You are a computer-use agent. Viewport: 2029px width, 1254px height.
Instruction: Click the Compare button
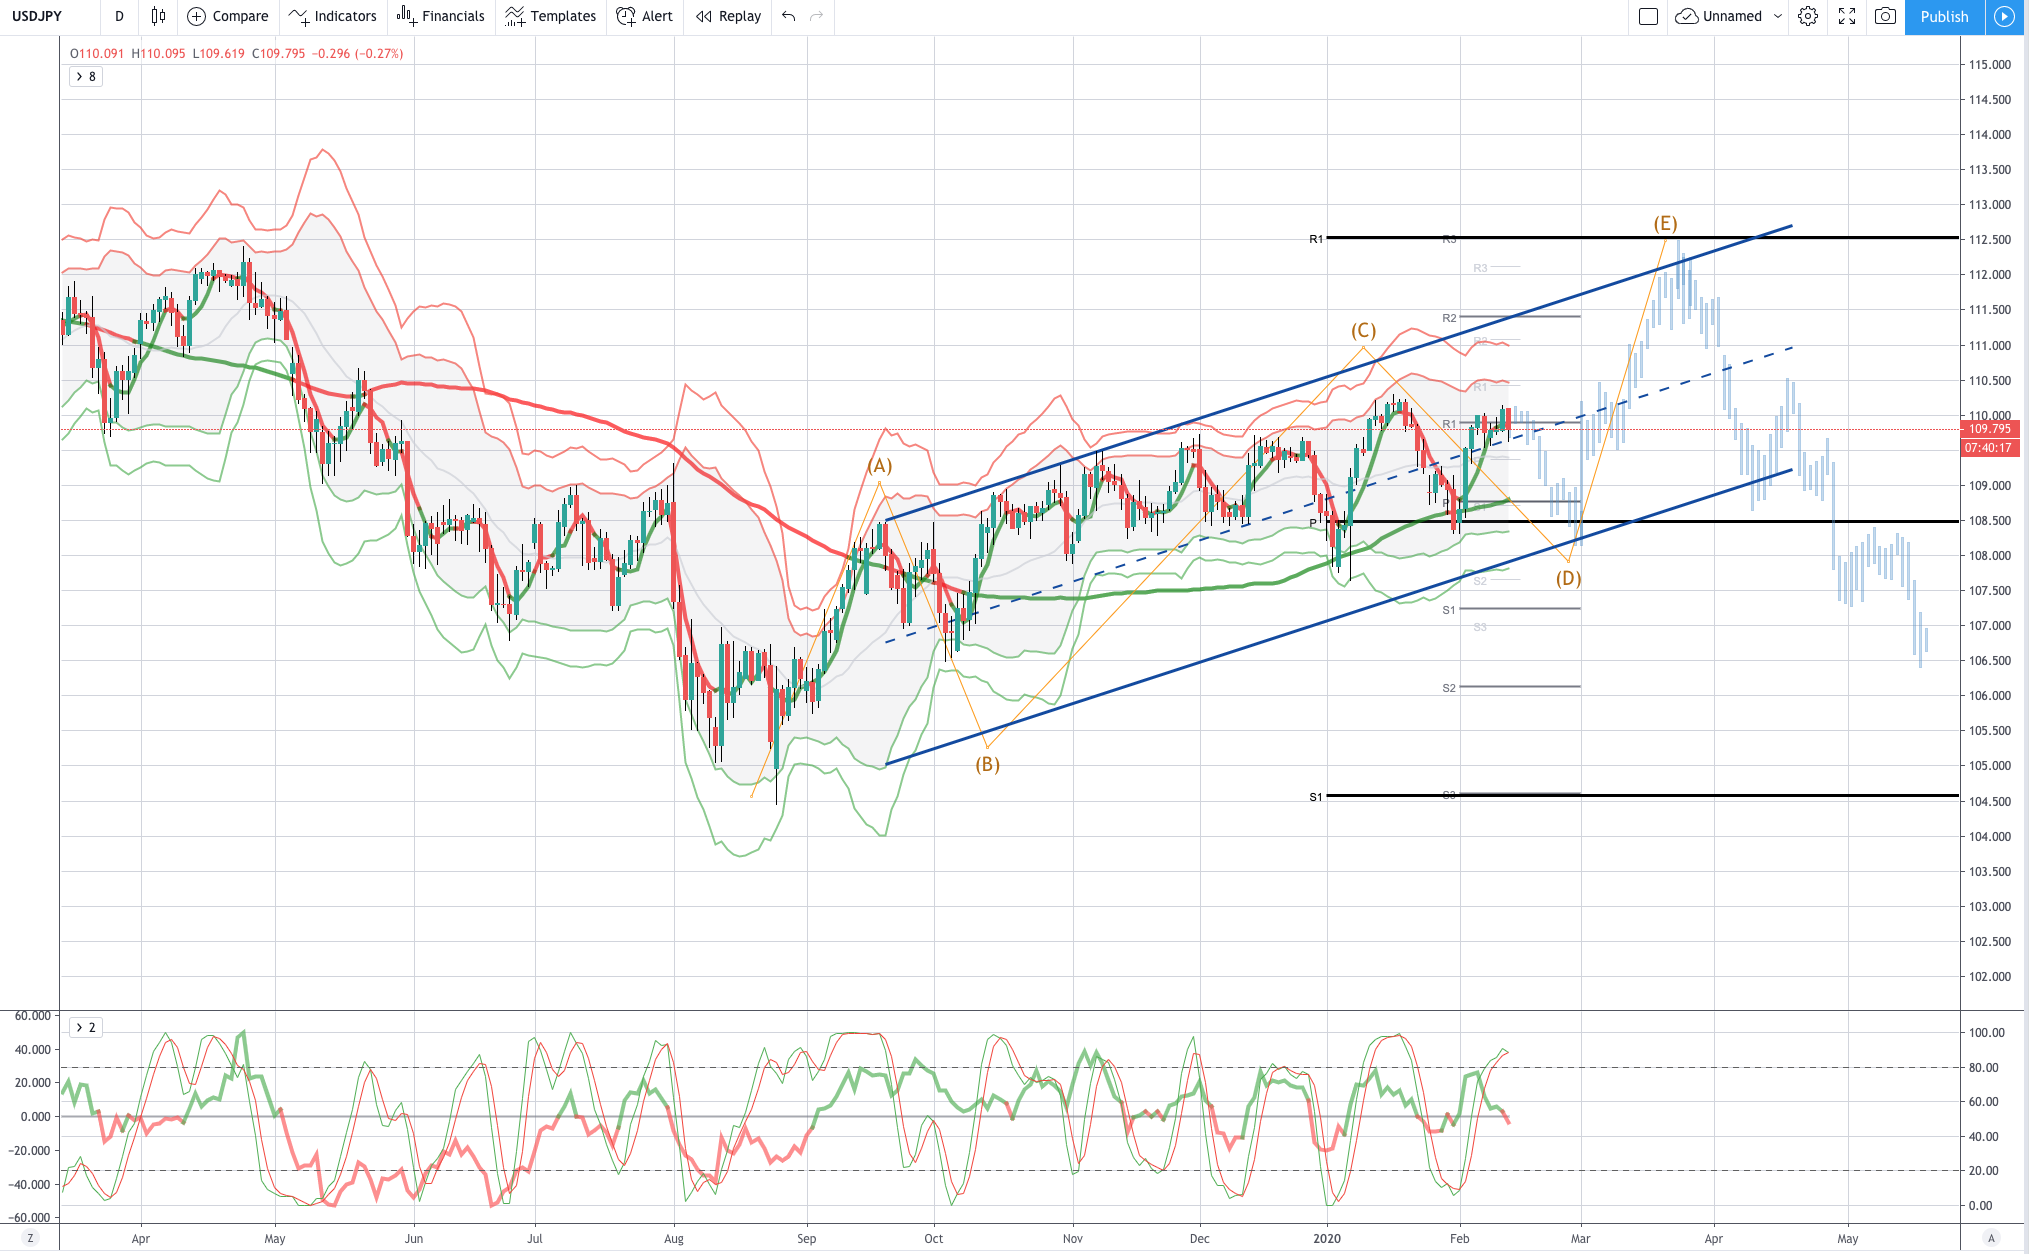(228, 16)
